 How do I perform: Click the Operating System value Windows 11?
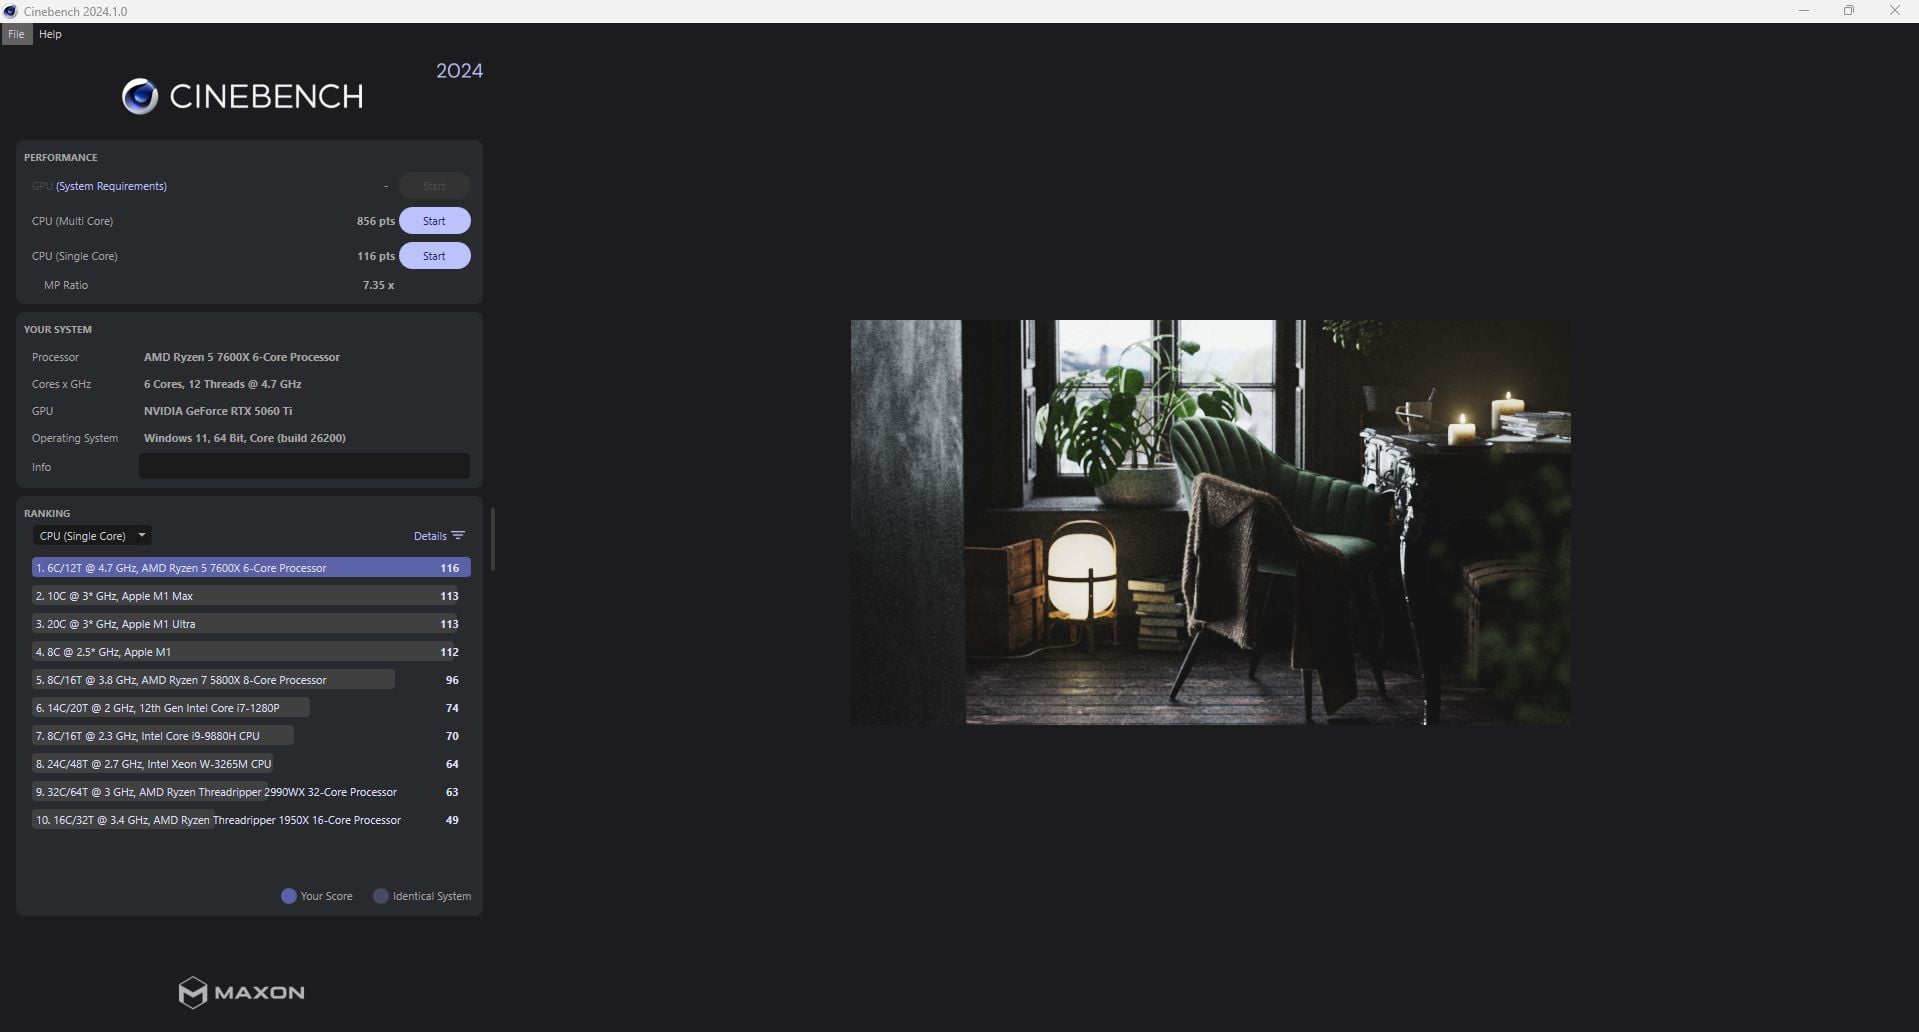click(245, 438)
